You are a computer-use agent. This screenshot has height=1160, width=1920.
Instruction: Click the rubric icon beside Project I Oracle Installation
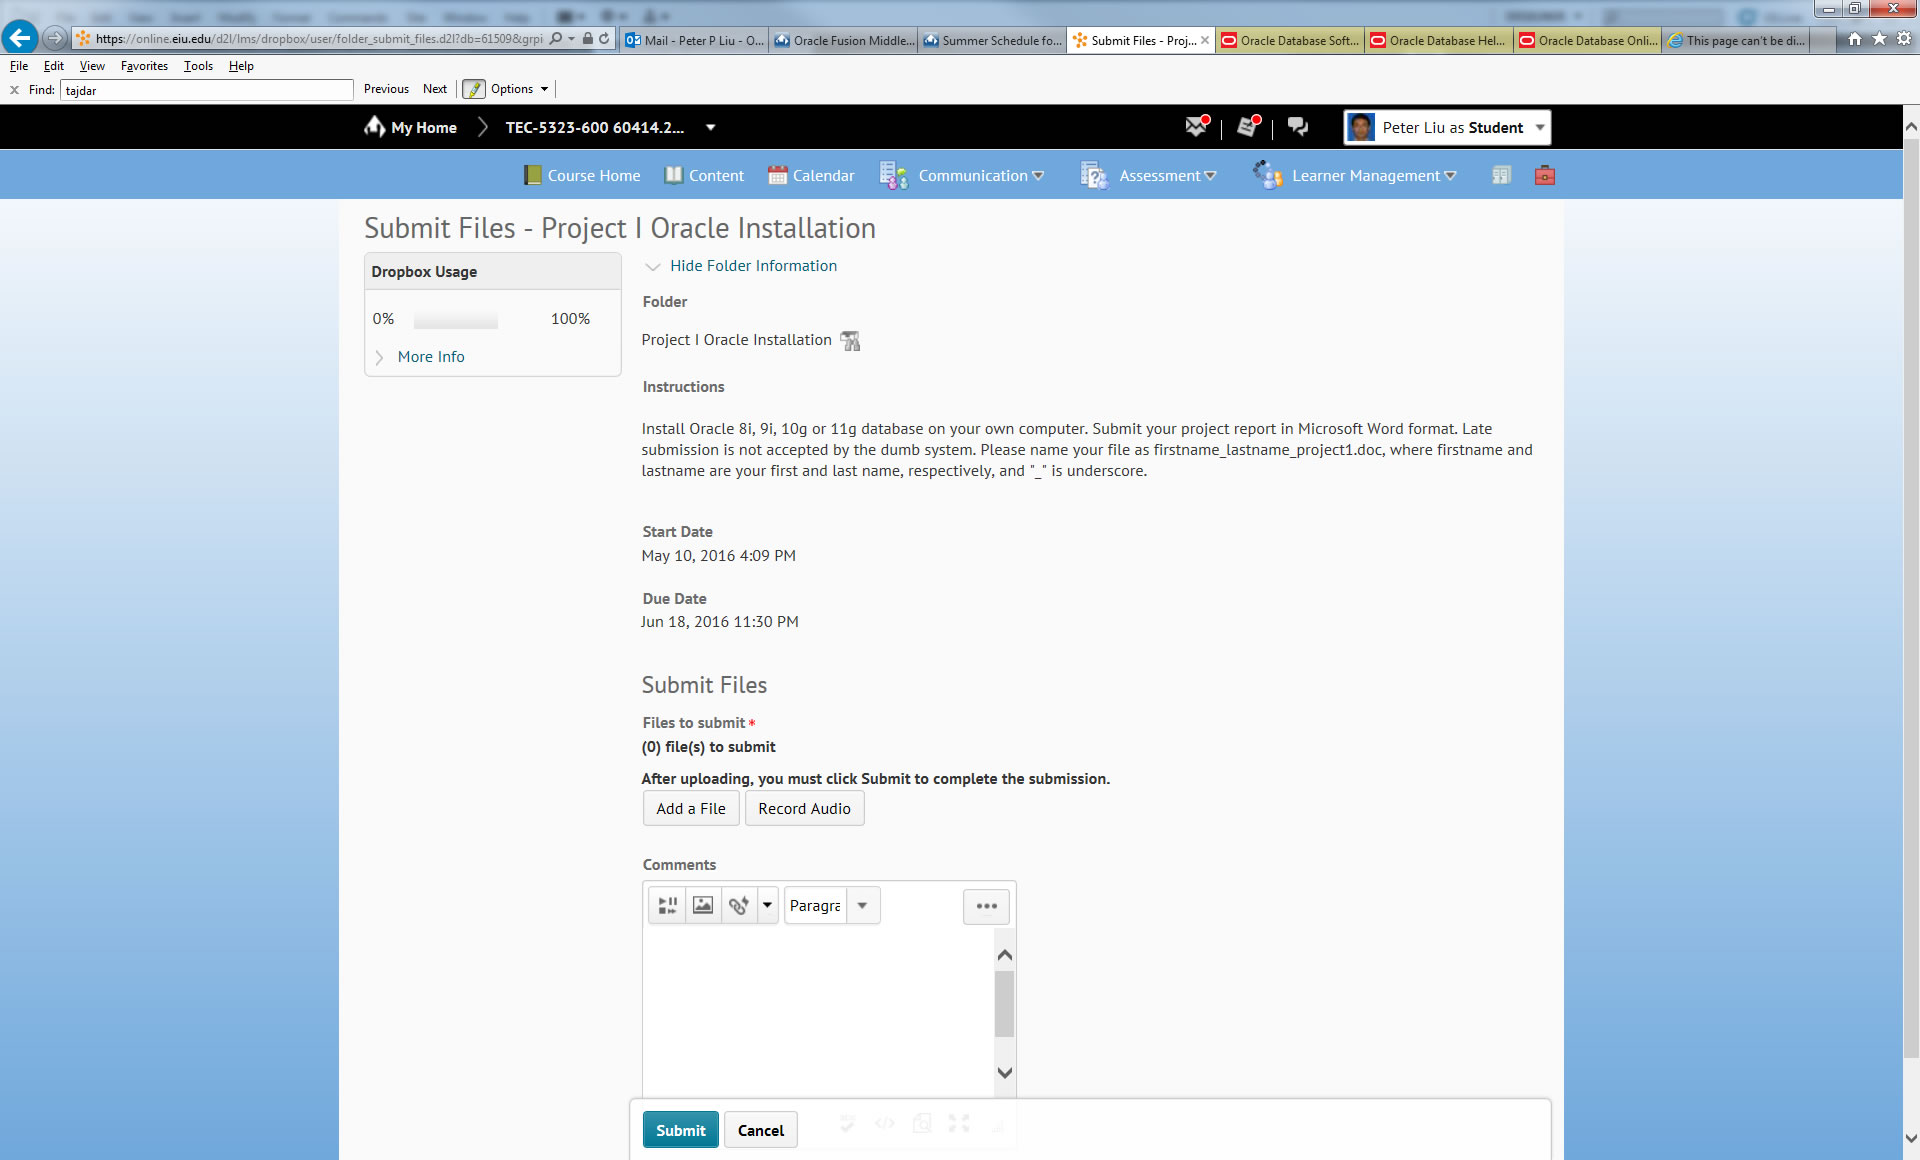click(850, 341)
